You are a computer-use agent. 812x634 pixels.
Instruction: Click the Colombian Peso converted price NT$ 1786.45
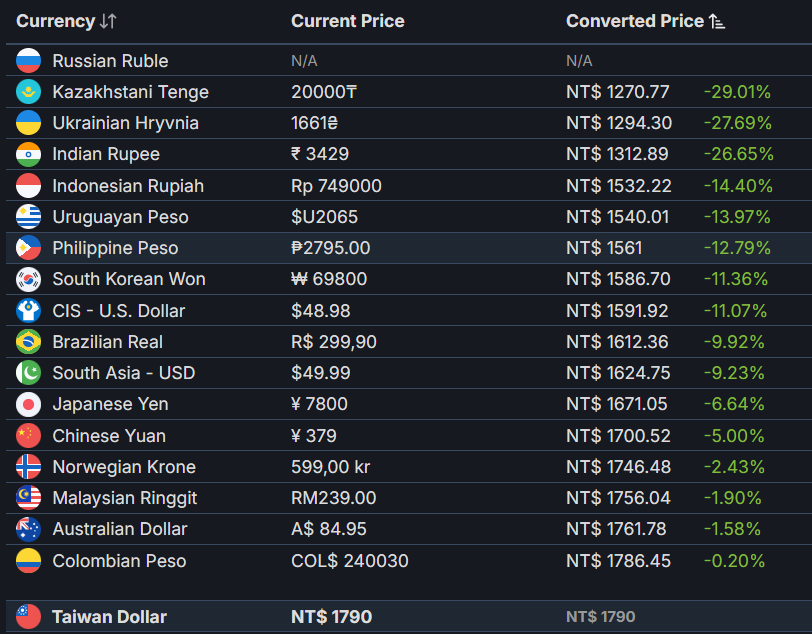point(618,560)
